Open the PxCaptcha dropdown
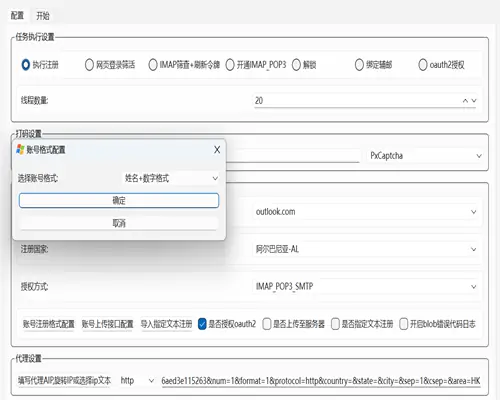Image resolution: width=500 pixels, height=400 pixels. pos(426,156)
